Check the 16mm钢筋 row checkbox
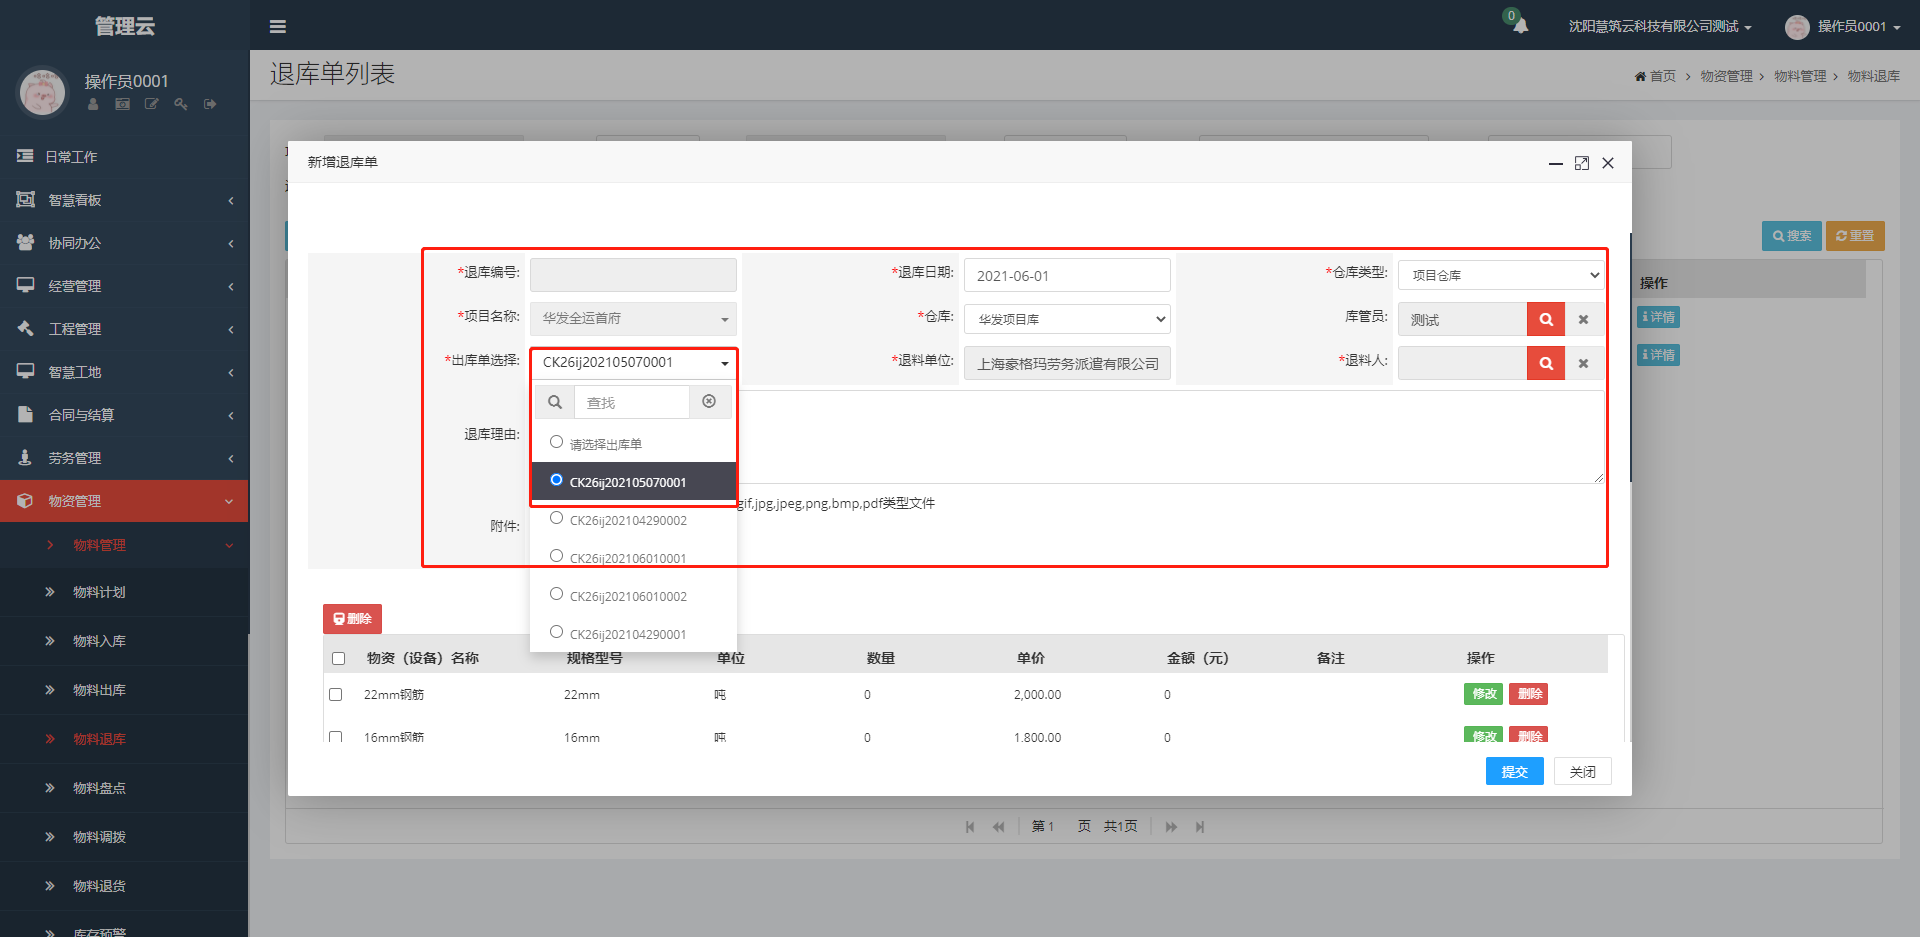The width and height of the screenshot is (1920, 937). click(x=336, y=737)
